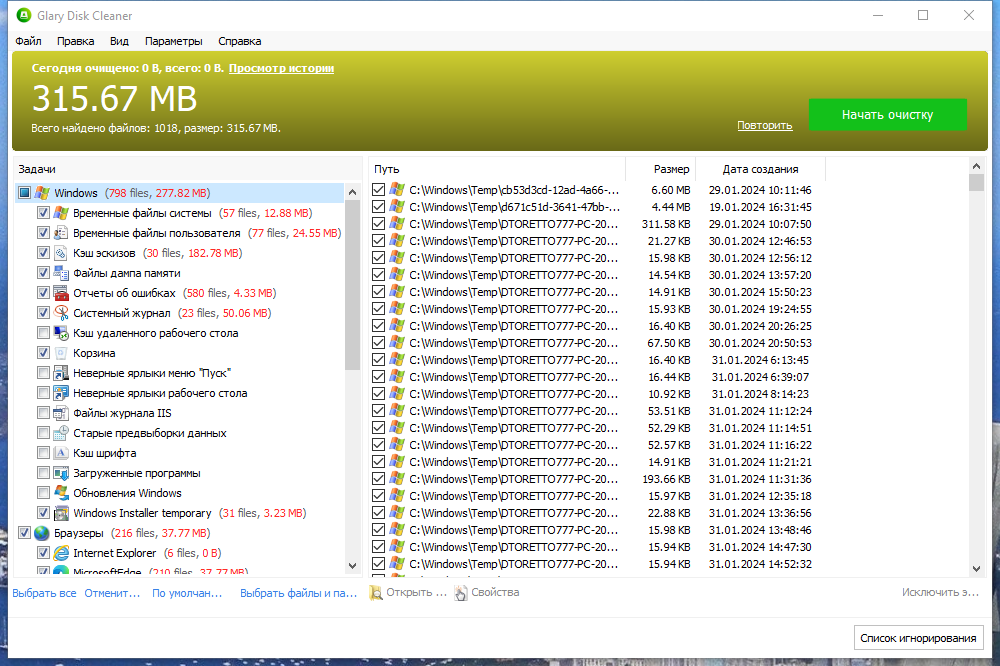Viewport: 1000px width, 666px height.
Task: Sort by the Путь column header
Action: tap(497, 169)
